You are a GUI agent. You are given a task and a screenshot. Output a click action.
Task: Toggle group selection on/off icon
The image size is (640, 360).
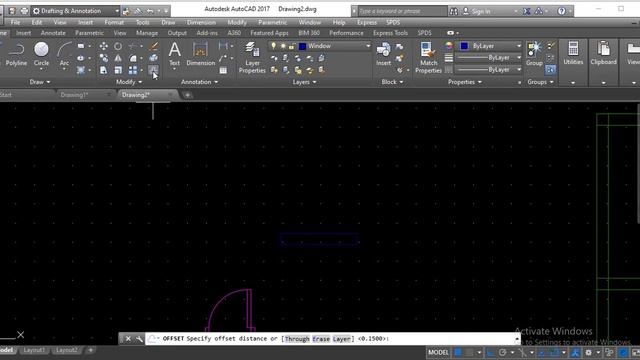(550, 70)
